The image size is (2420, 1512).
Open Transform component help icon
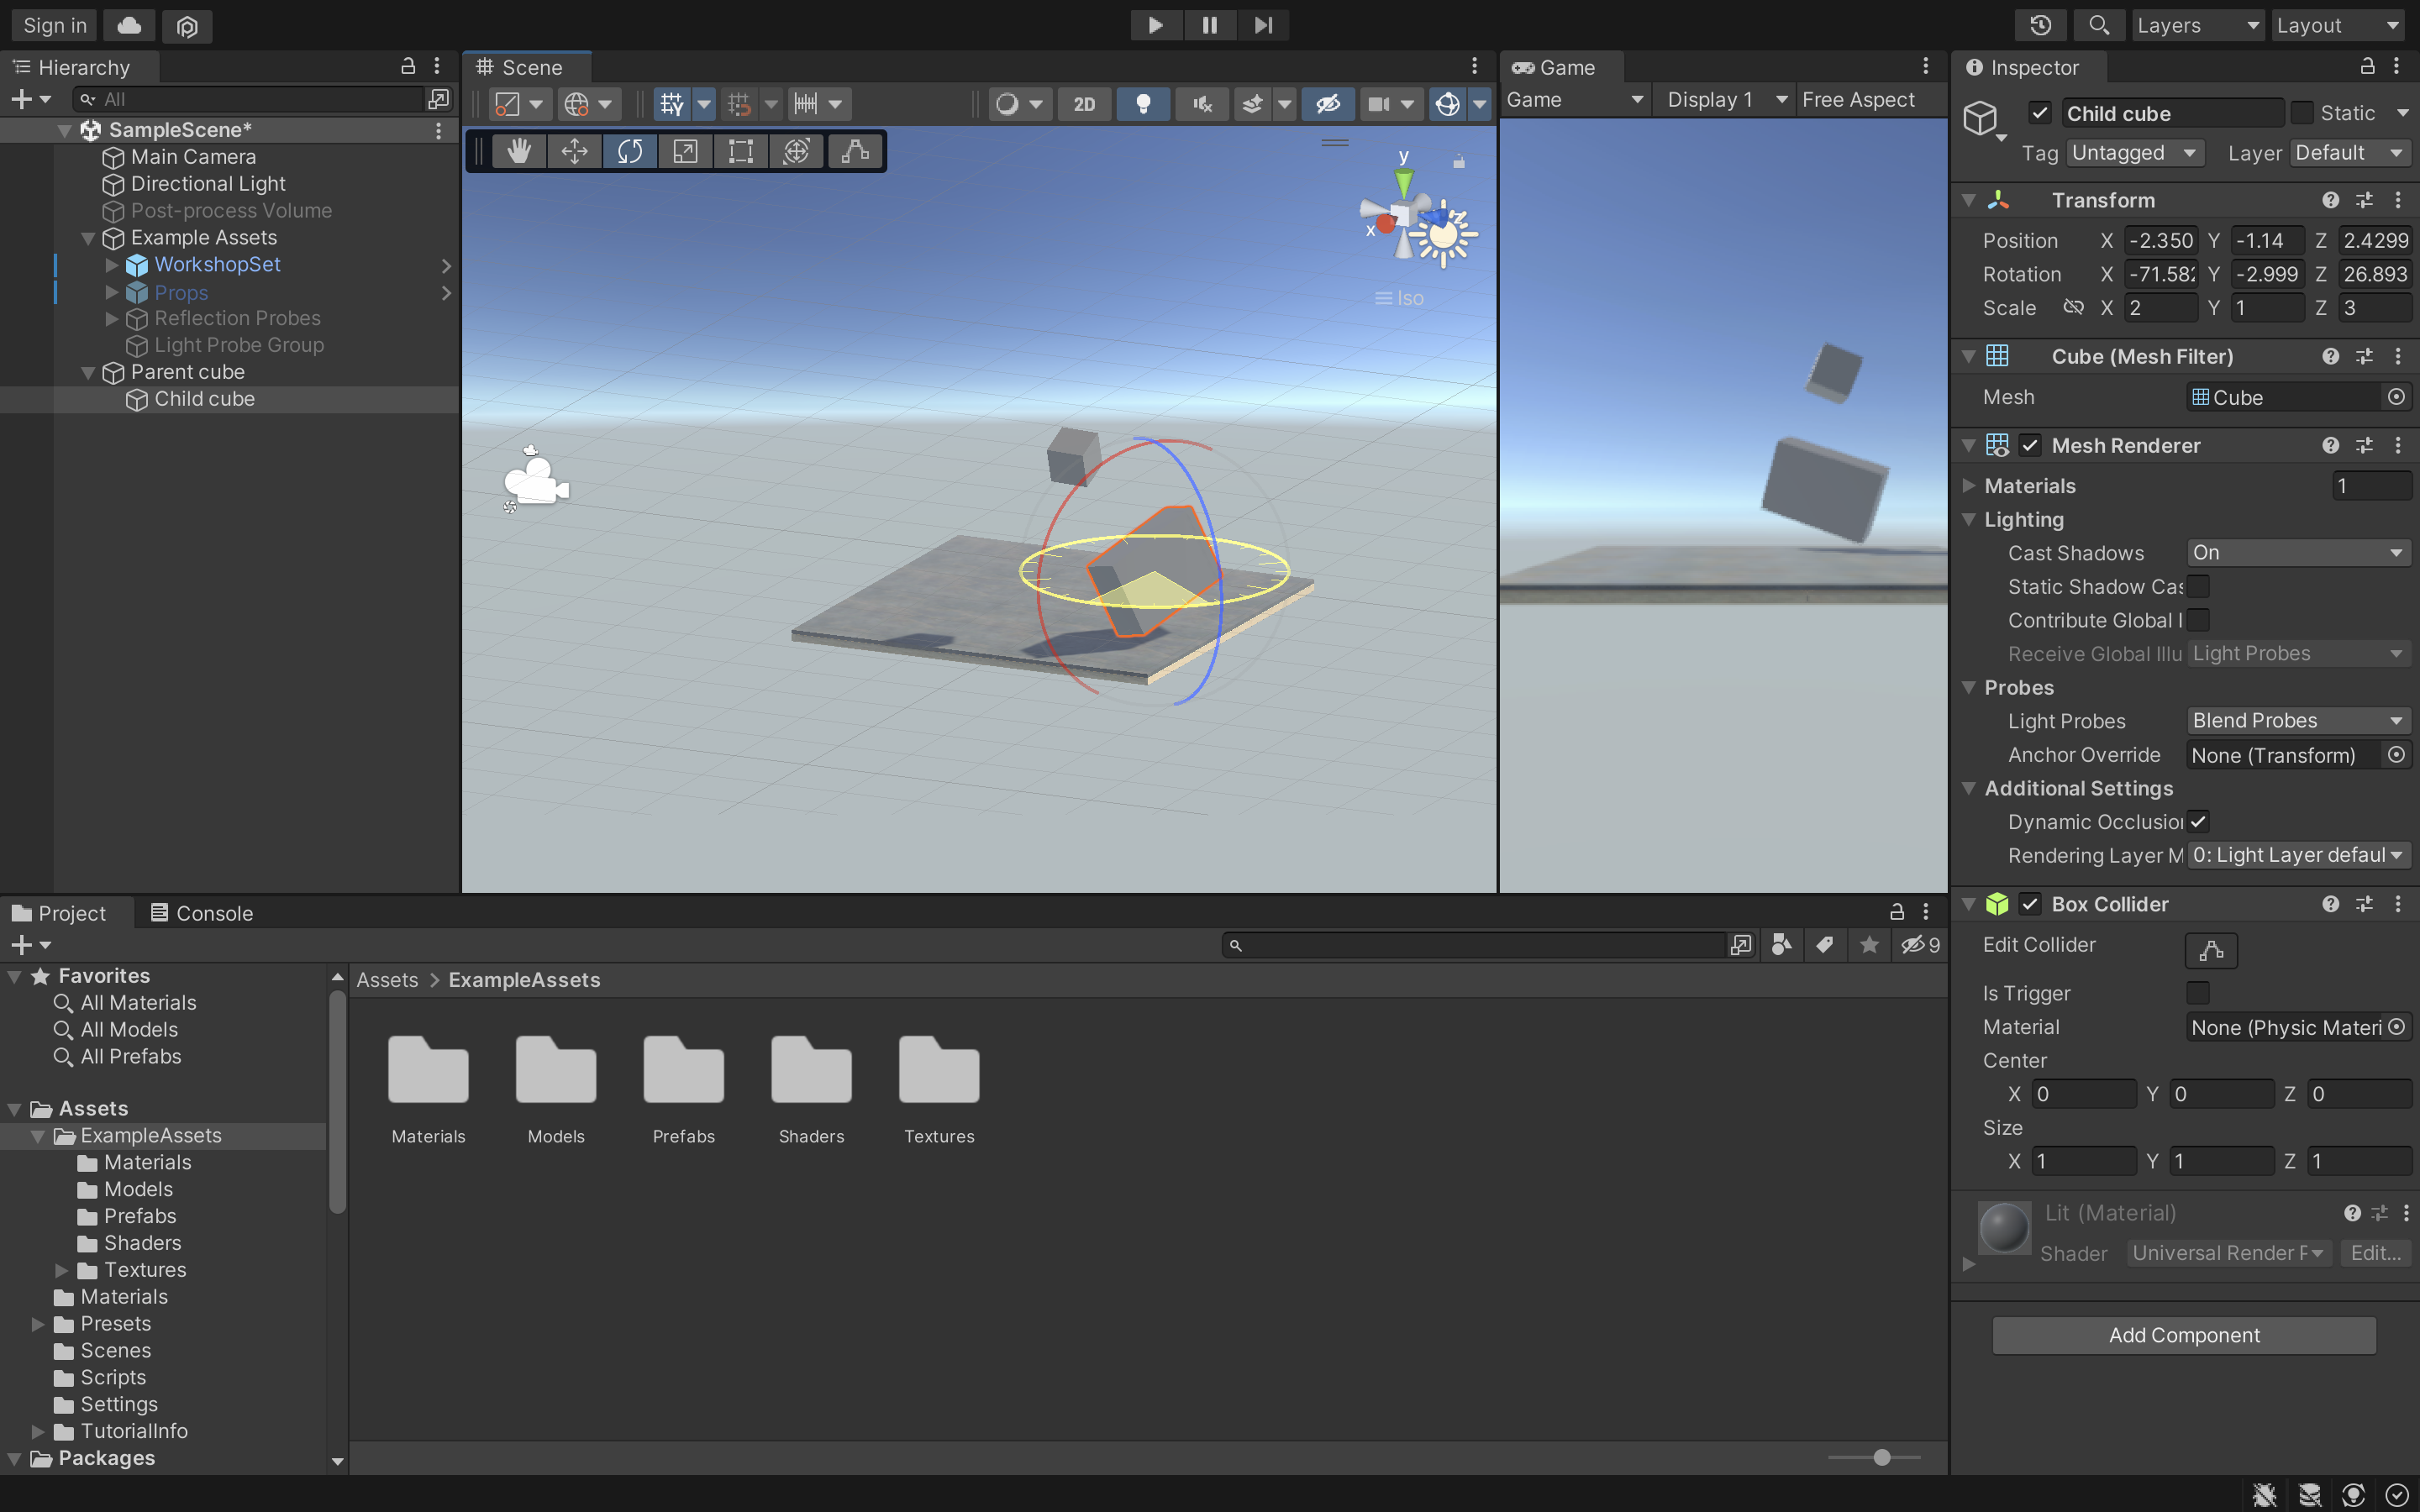[2330, 200]
